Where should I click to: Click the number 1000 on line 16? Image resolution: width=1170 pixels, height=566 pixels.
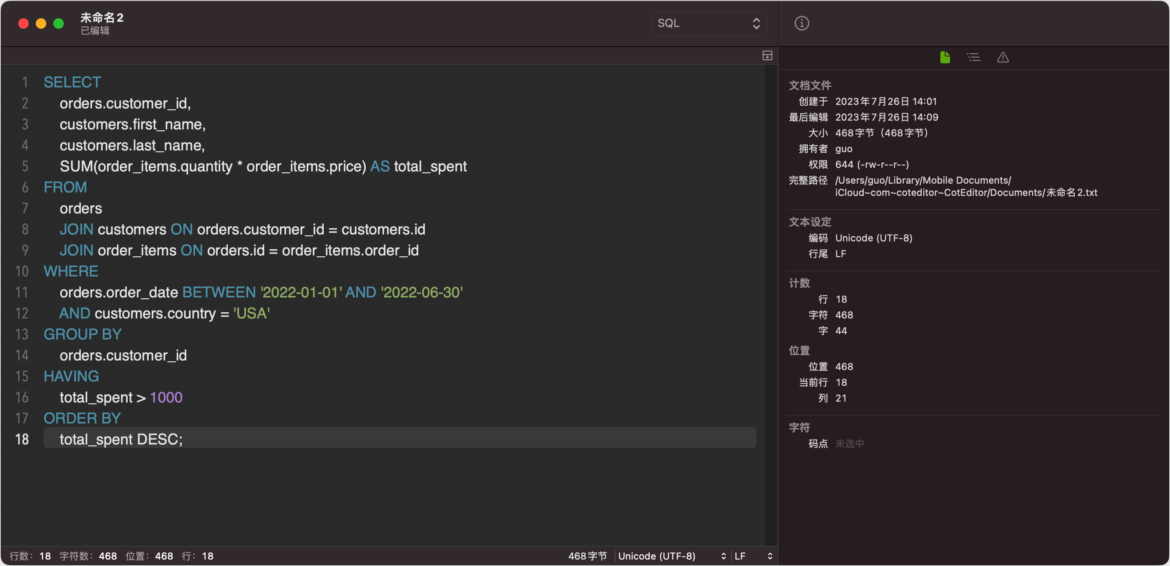(x=166, y=397)
